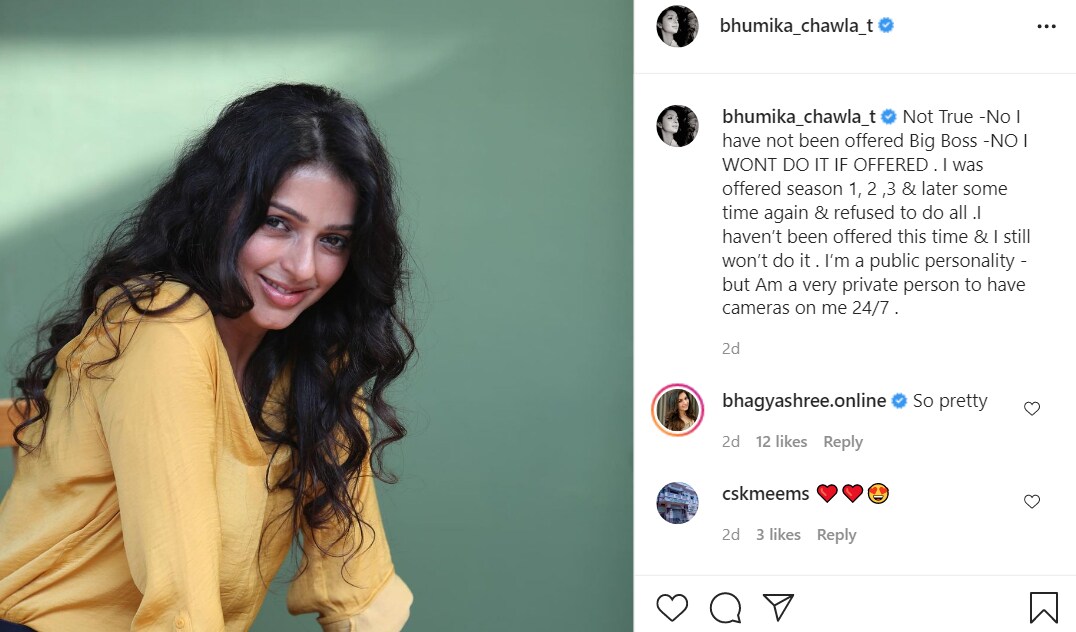Screen dimensions: 1076x632
Task: Share the post with the paper plane icon
Action: [778, 607]
